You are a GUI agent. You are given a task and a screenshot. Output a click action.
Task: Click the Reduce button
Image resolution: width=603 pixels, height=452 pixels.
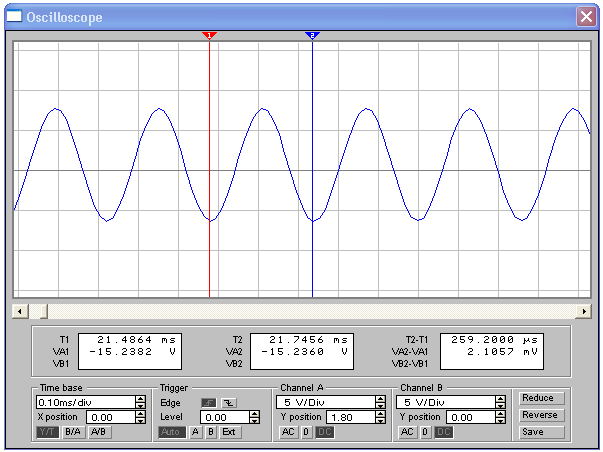point(541,398)
